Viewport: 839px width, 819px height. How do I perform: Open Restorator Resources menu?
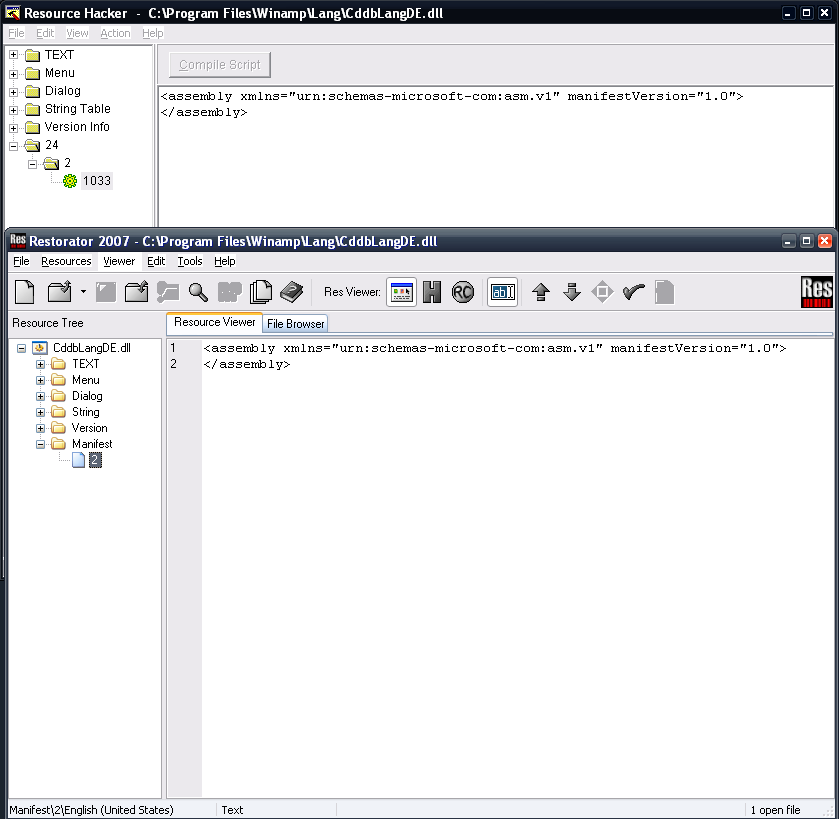pyautogui.click(x=66, y=261)
